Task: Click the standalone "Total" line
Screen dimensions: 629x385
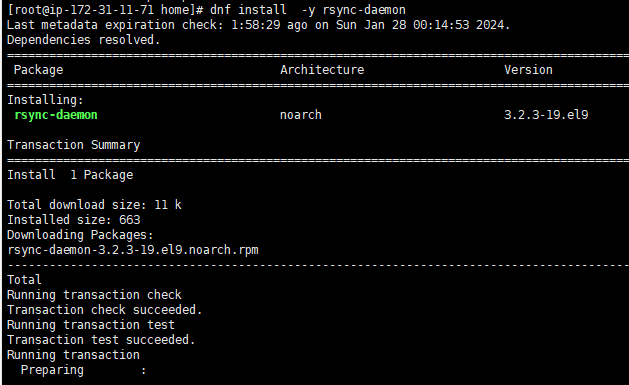Action: [24, 280]
